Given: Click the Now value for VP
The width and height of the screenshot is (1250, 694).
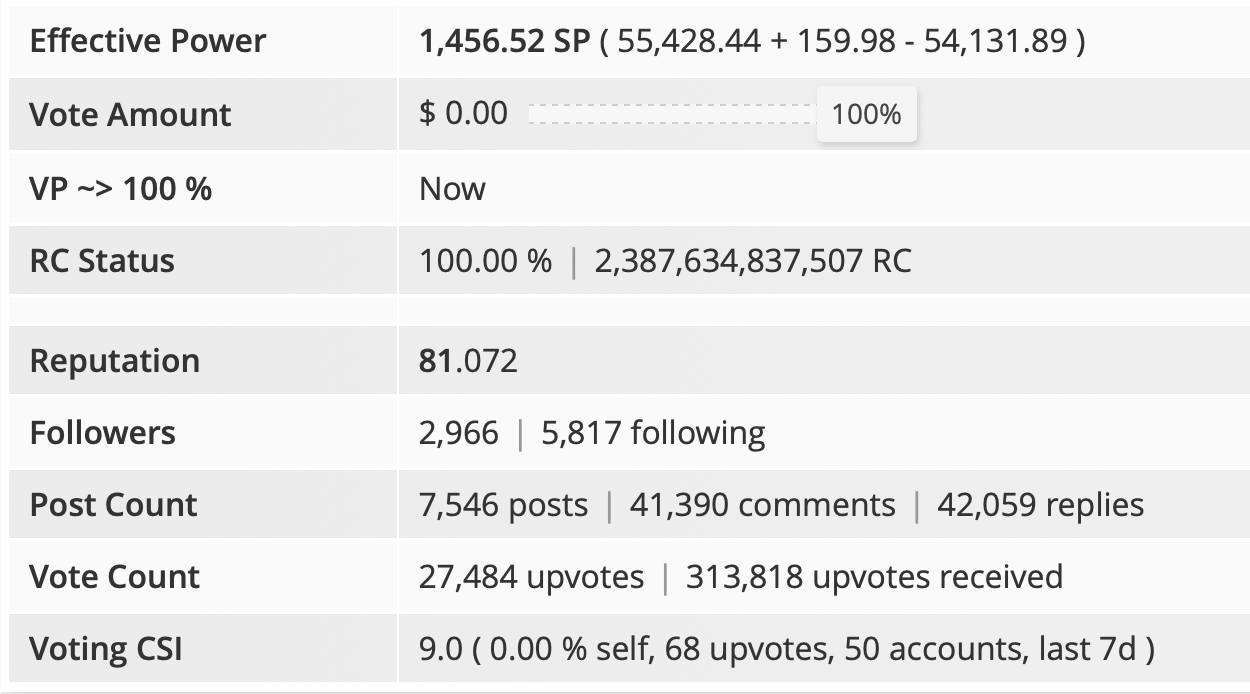Looking at the screenshot, I should 452,188.
